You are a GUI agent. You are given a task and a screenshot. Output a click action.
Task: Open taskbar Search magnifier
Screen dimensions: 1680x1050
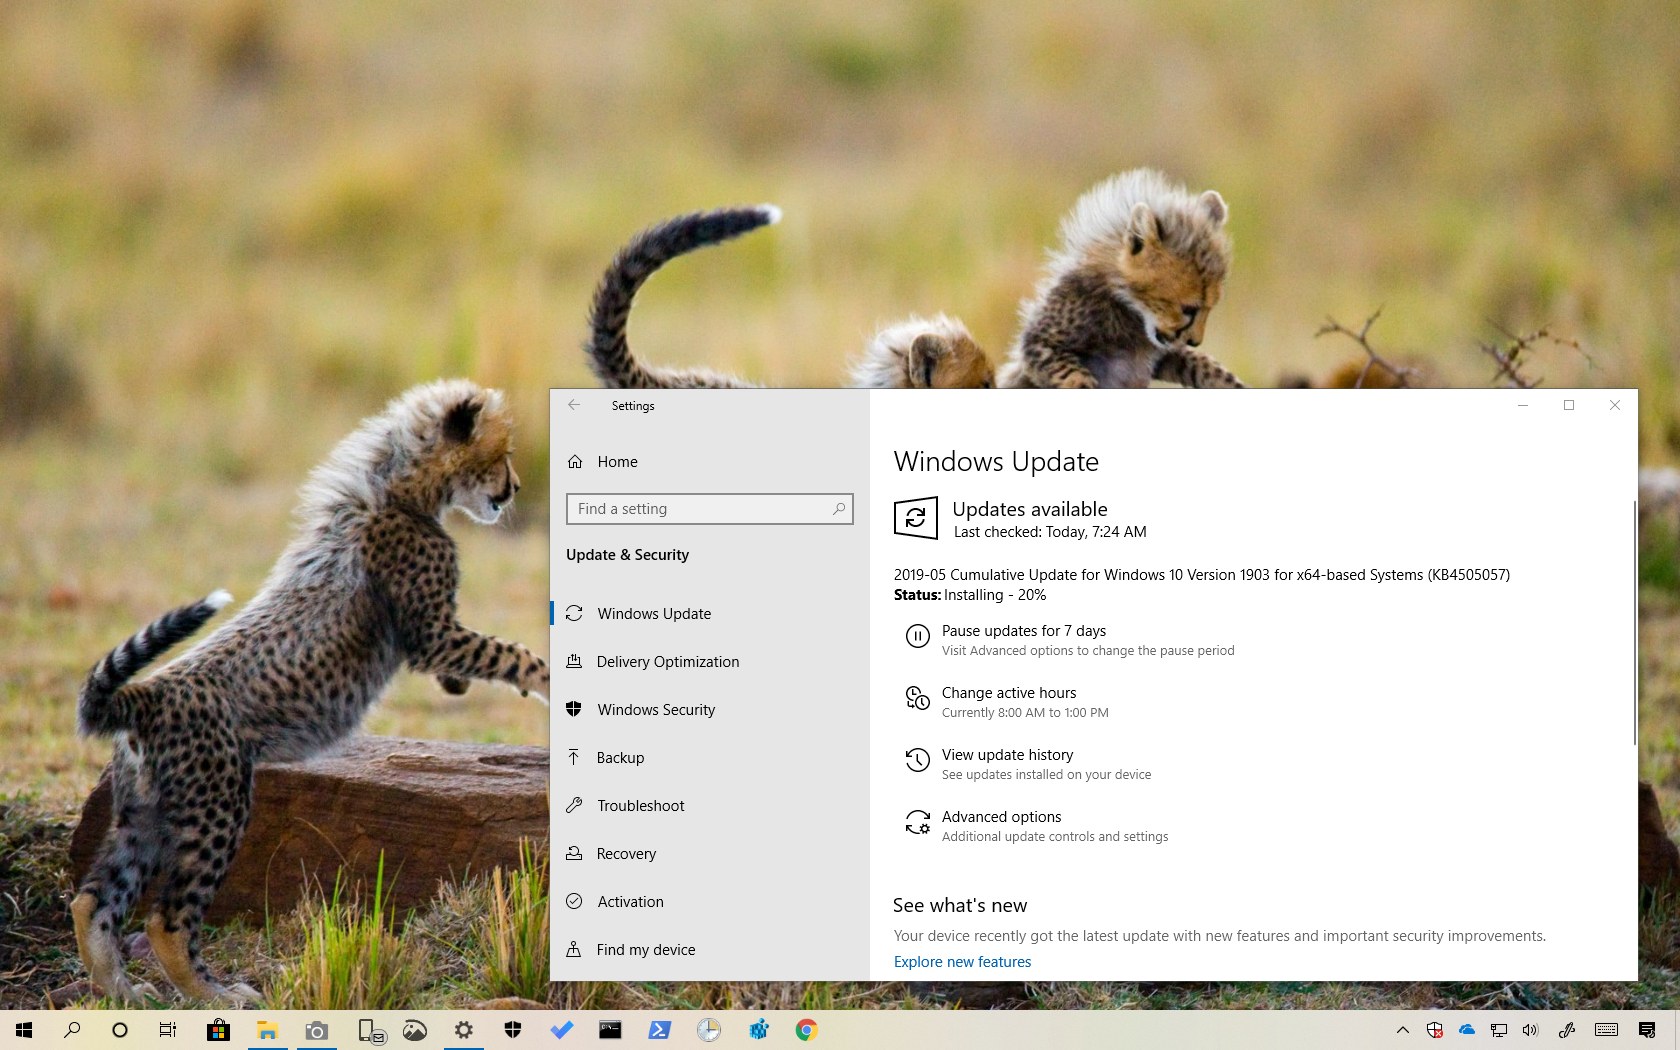(72, 1030)
